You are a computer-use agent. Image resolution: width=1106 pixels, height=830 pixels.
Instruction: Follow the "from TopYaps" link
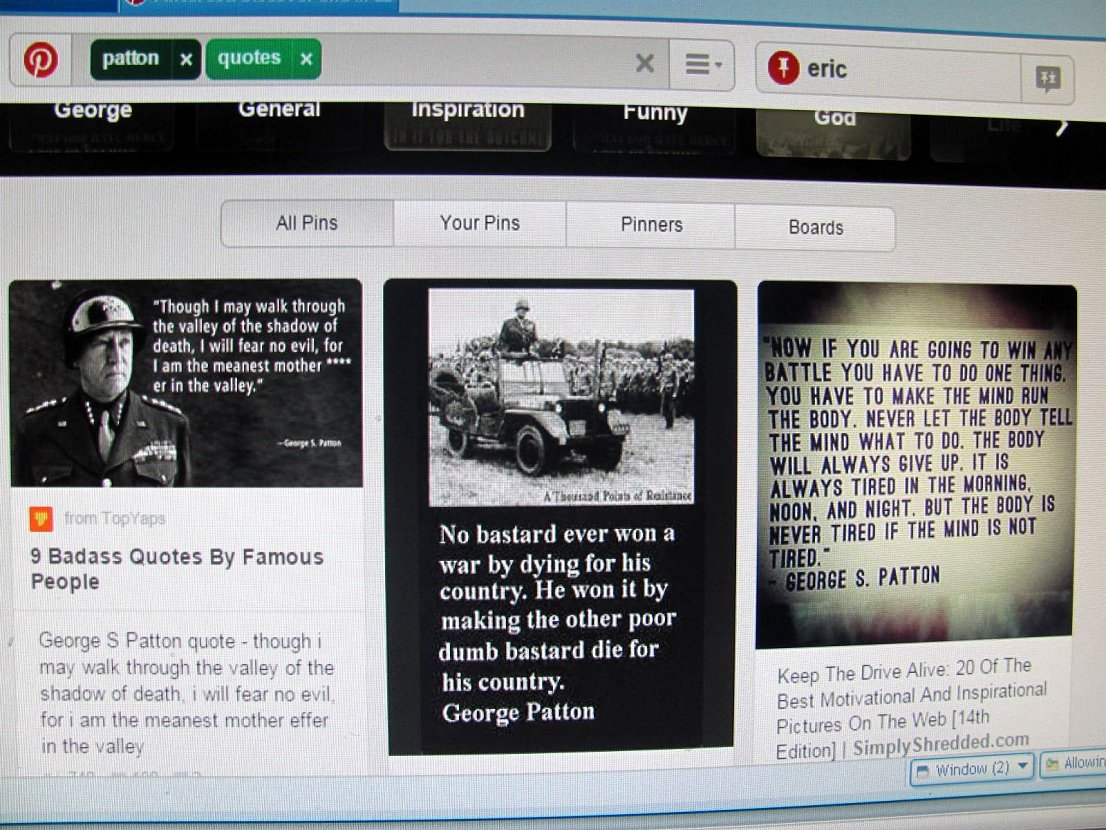(x=115, y=519)
